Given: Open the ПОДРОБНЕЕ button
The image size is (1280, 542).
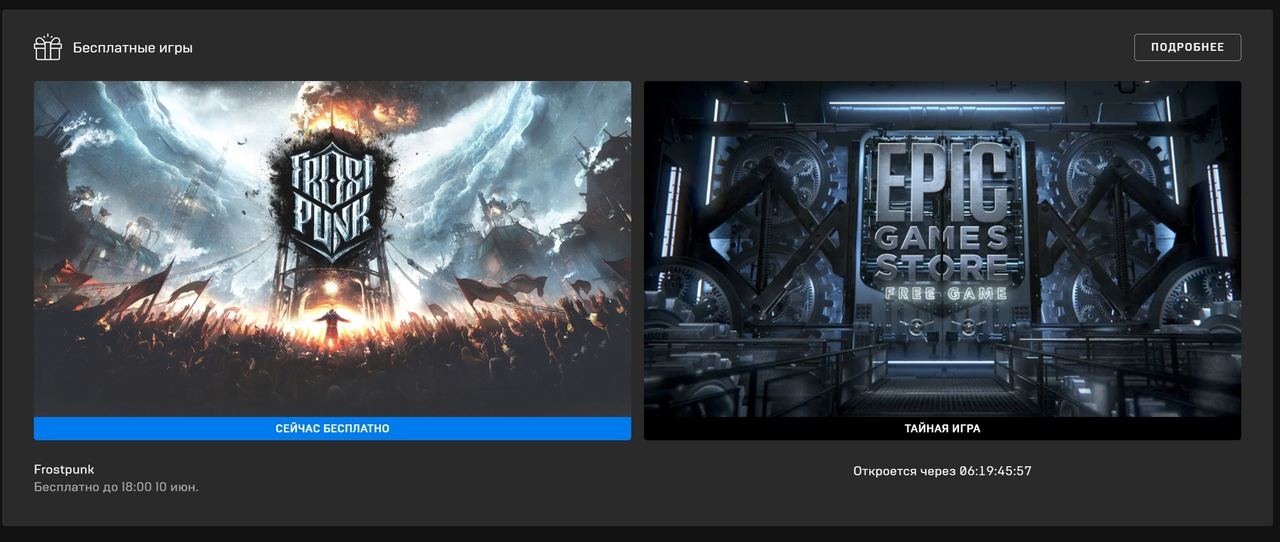Looking at the screenshot, I should pyautogui.click(x=1187, y=47).
